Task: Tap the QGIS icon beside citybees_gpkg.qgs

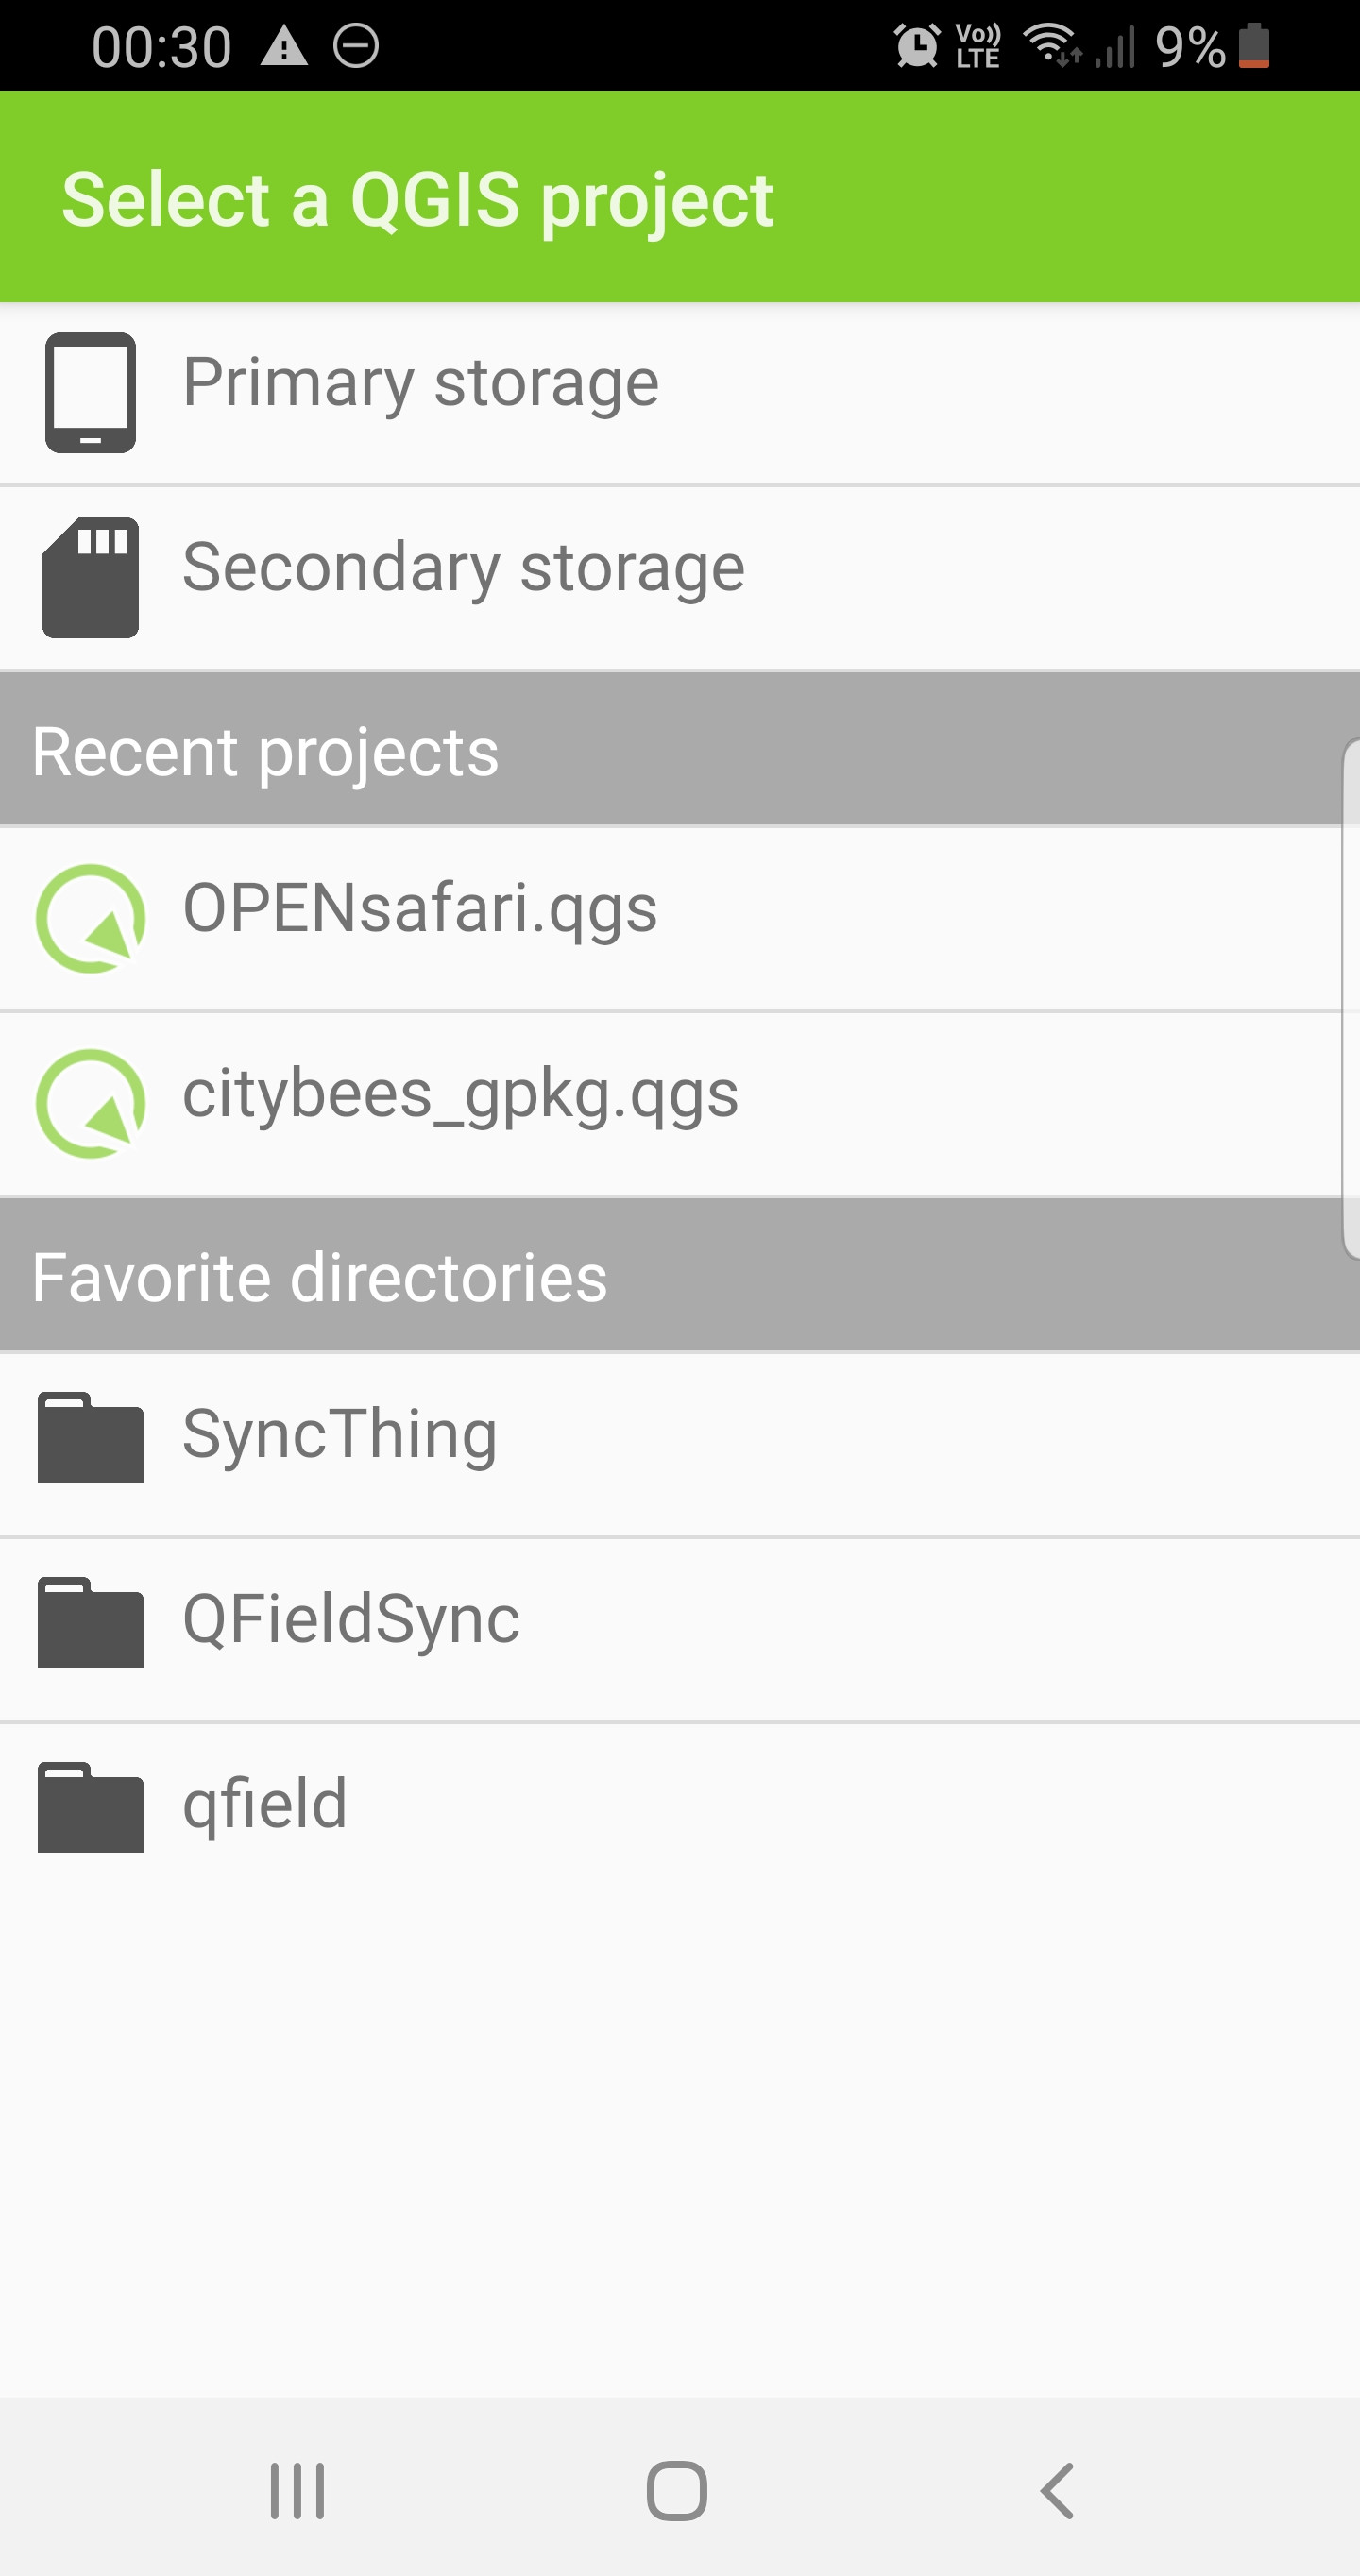Action: 90,1103
